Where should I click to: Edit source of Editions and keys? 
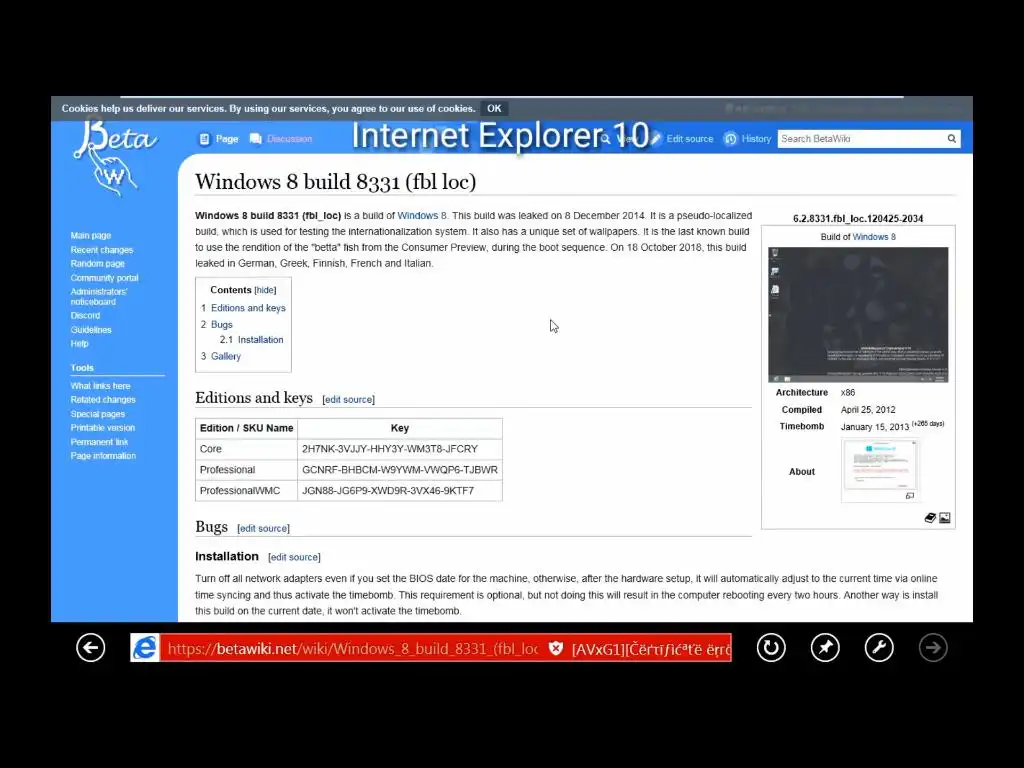(349, 400)
